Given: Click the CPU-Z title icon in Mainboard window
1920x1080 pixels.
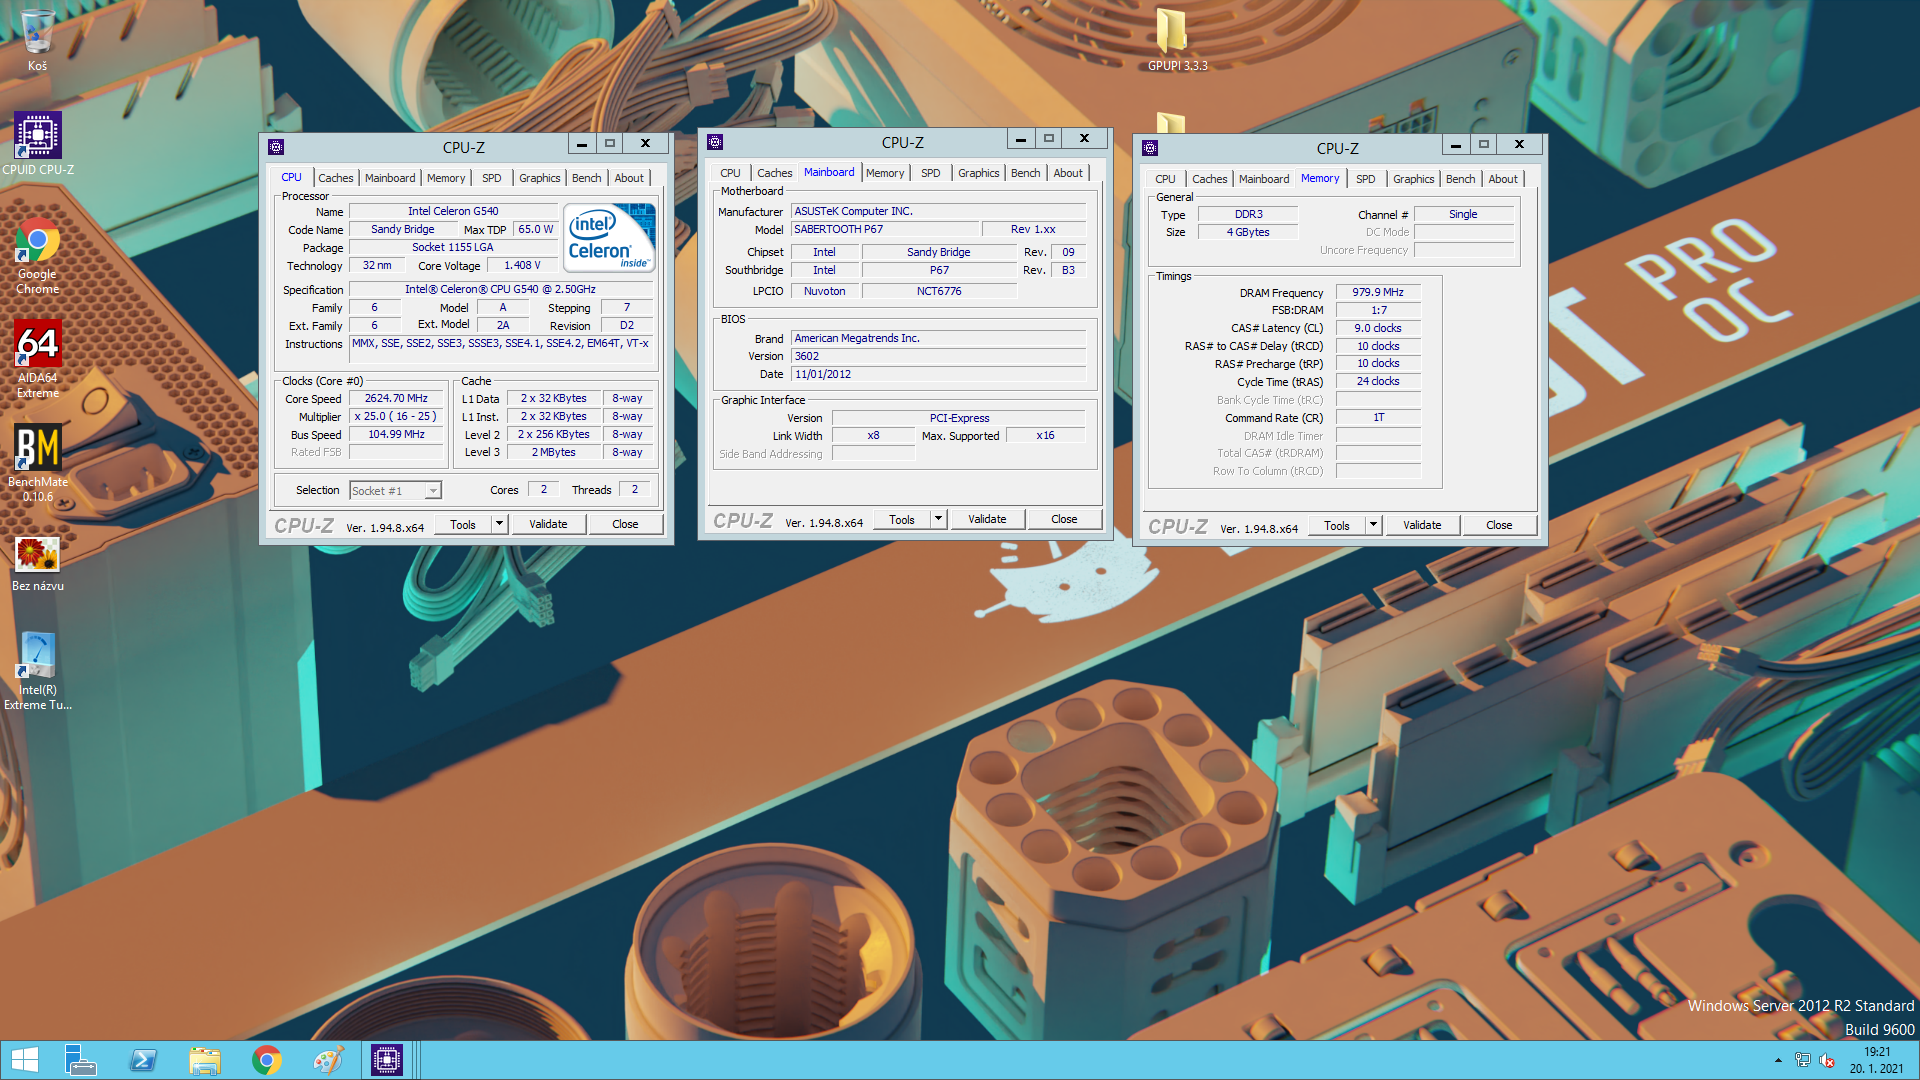Looking at the screenshot, I should tap(715, 142).
